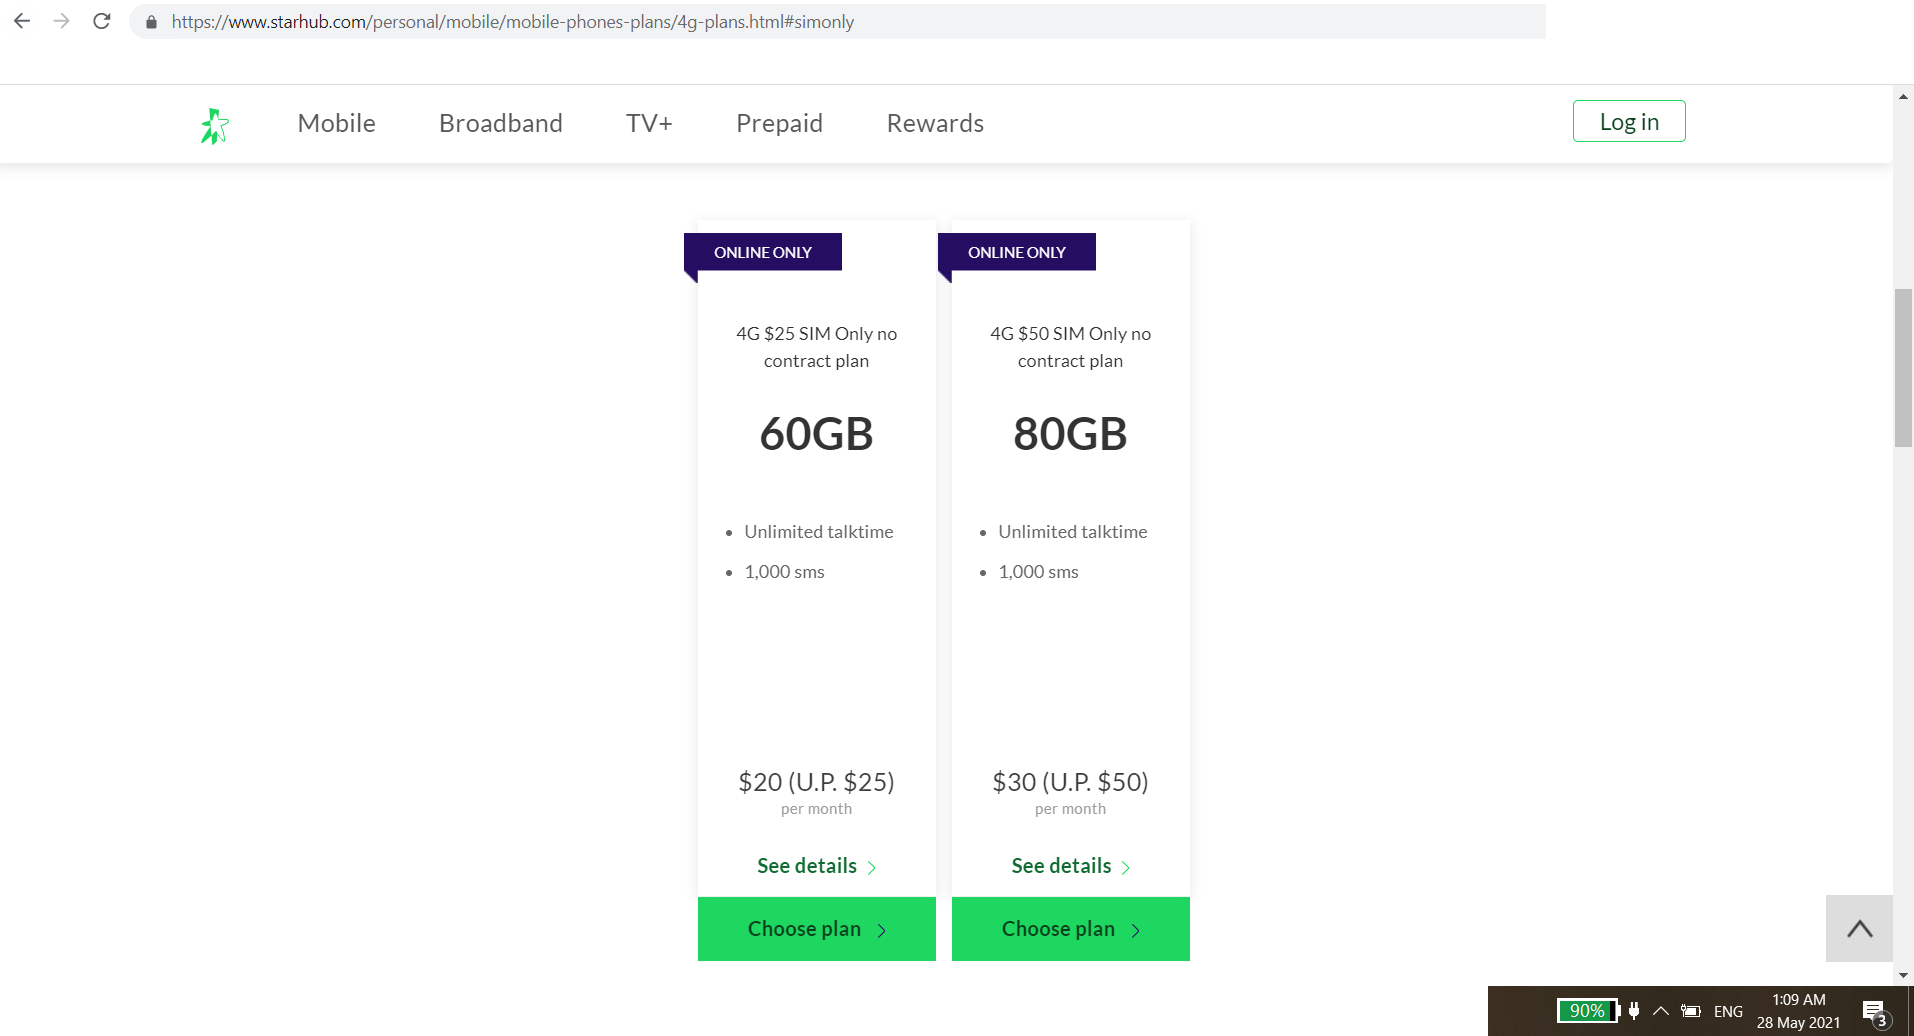Open the Prepaid menu
1914x1036 pixels.
click(779, 123)
